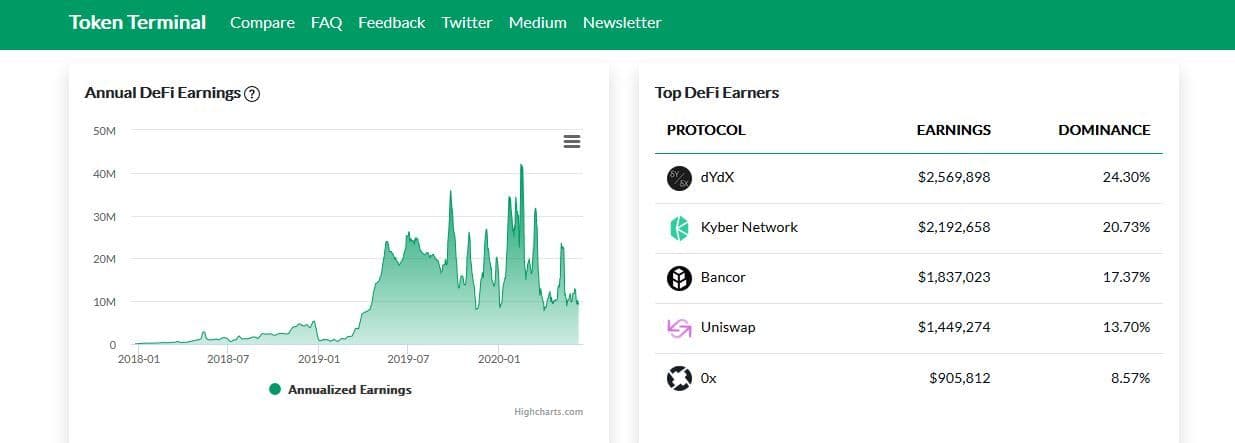Toggle the Annualized Earnings legend series

point(349,390)
